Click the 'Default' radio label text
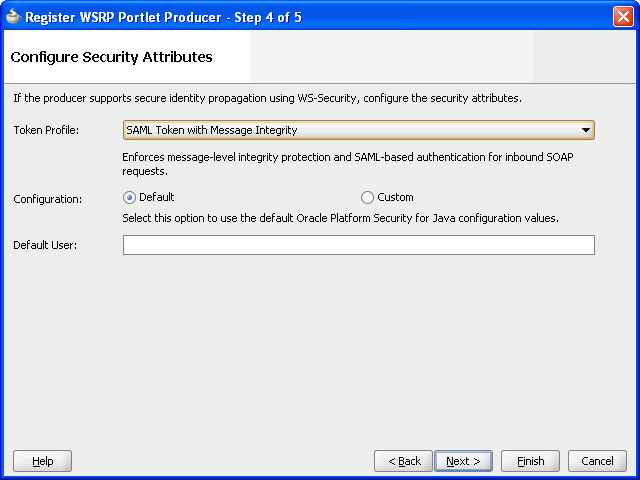The width and height of the screenshot is (640, 480). point(156,197)
